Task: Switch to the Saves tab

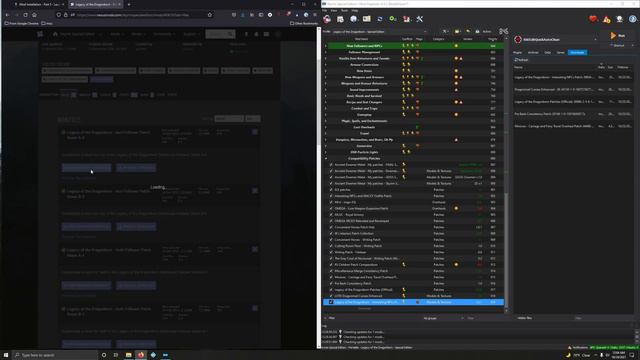Action: pos(560,52)
